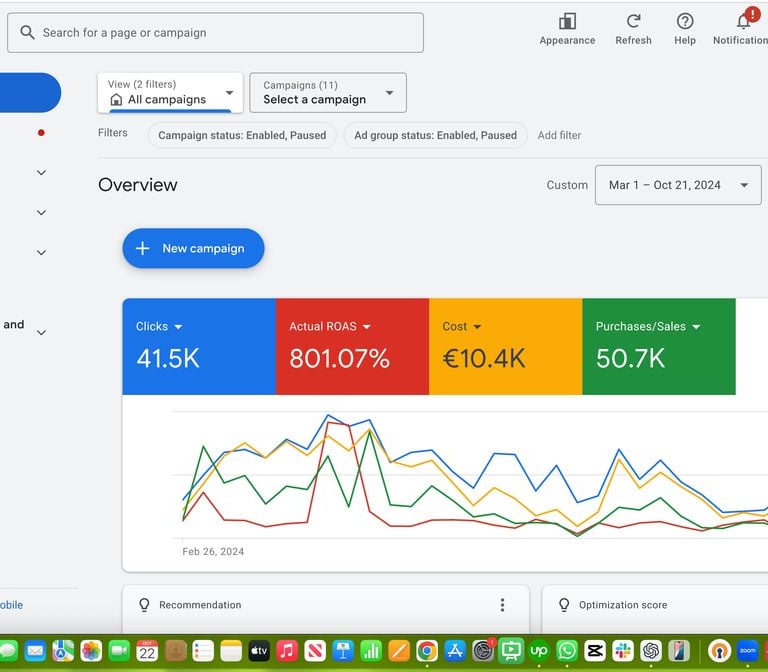The width and height of the screenshot is (768, 672).
Task: Open Photos from the Dock
Action: (x=91, y=651)
